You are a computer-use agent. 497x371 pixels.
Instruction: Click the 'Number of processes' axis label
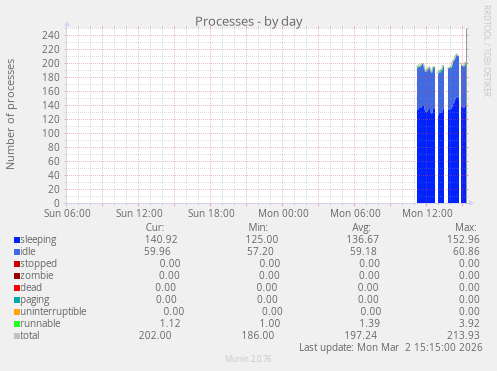click(x=10, y=114)
